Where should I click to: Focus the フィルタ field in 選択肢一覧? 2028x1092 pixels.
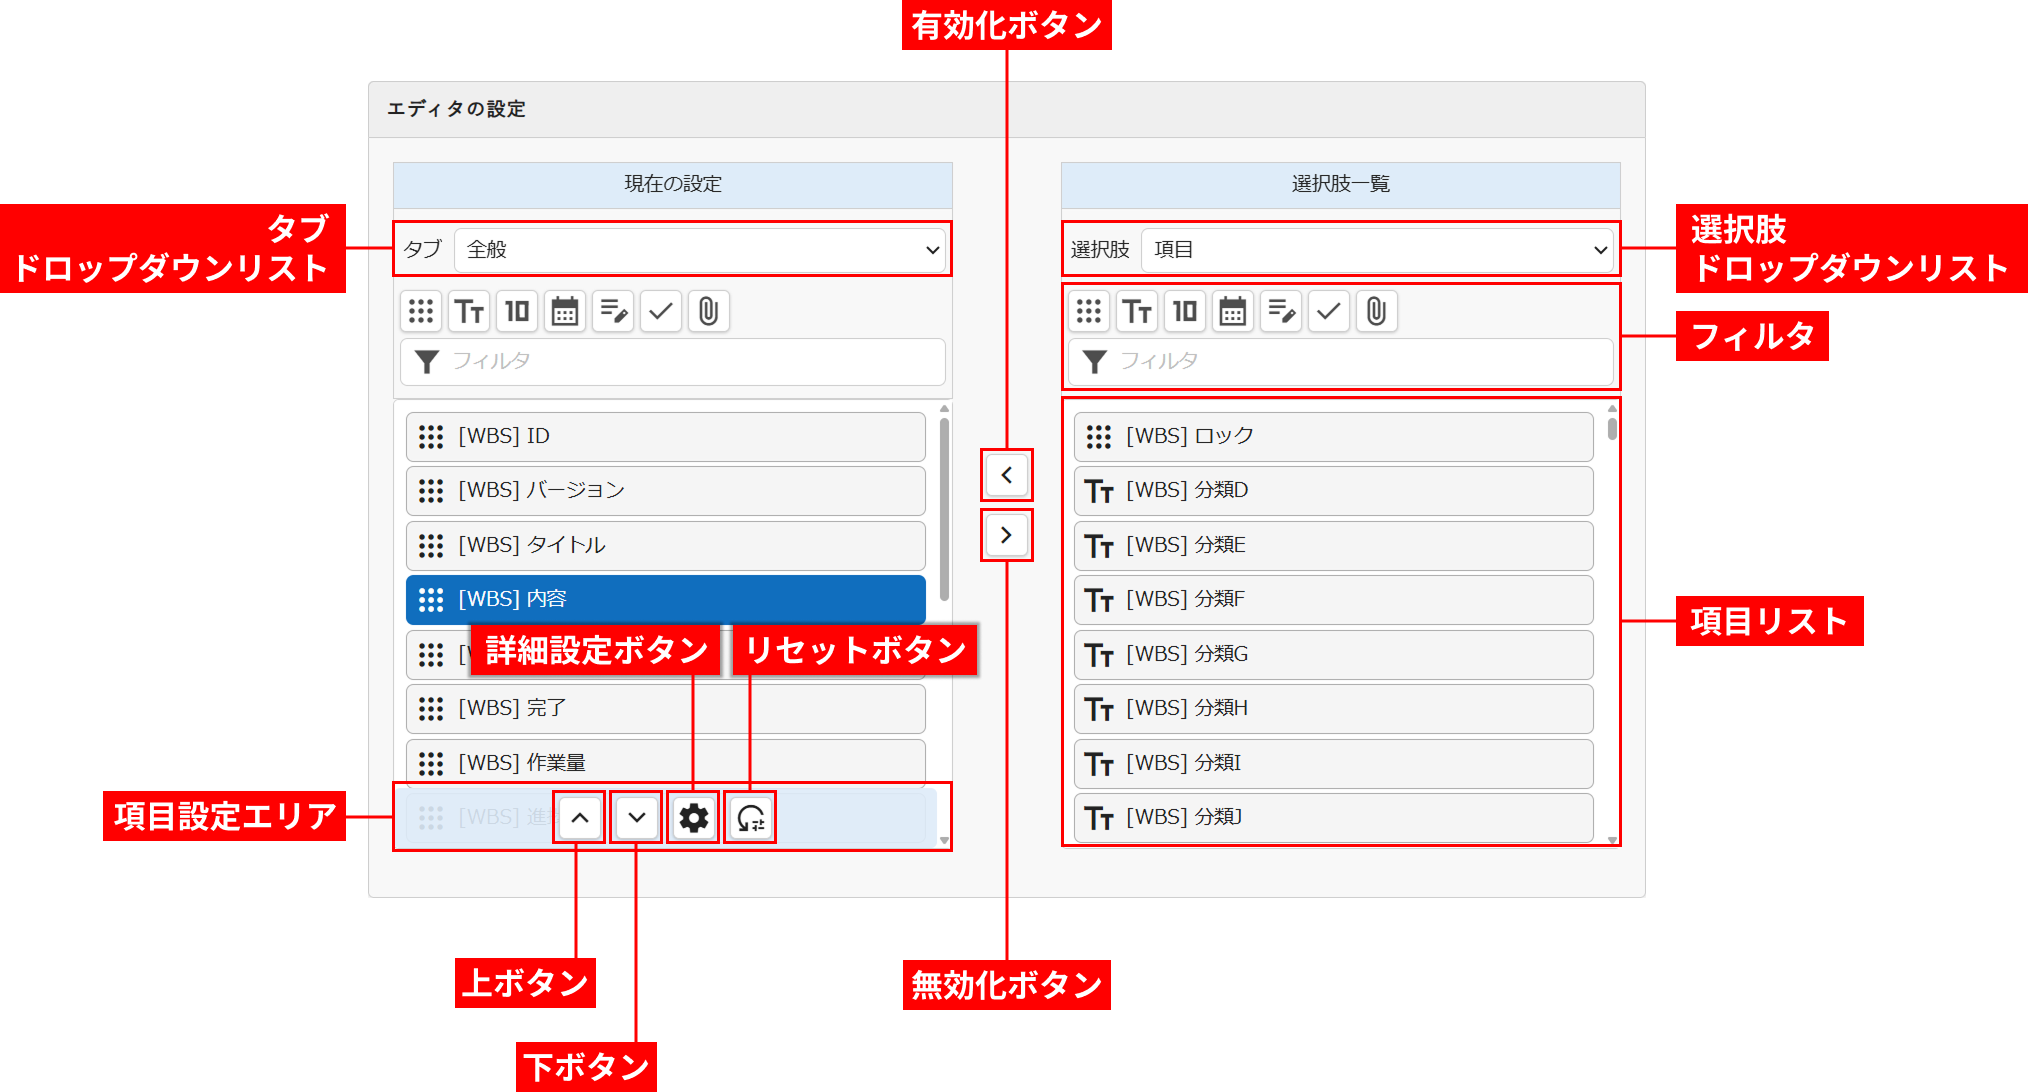(1341, 361)
